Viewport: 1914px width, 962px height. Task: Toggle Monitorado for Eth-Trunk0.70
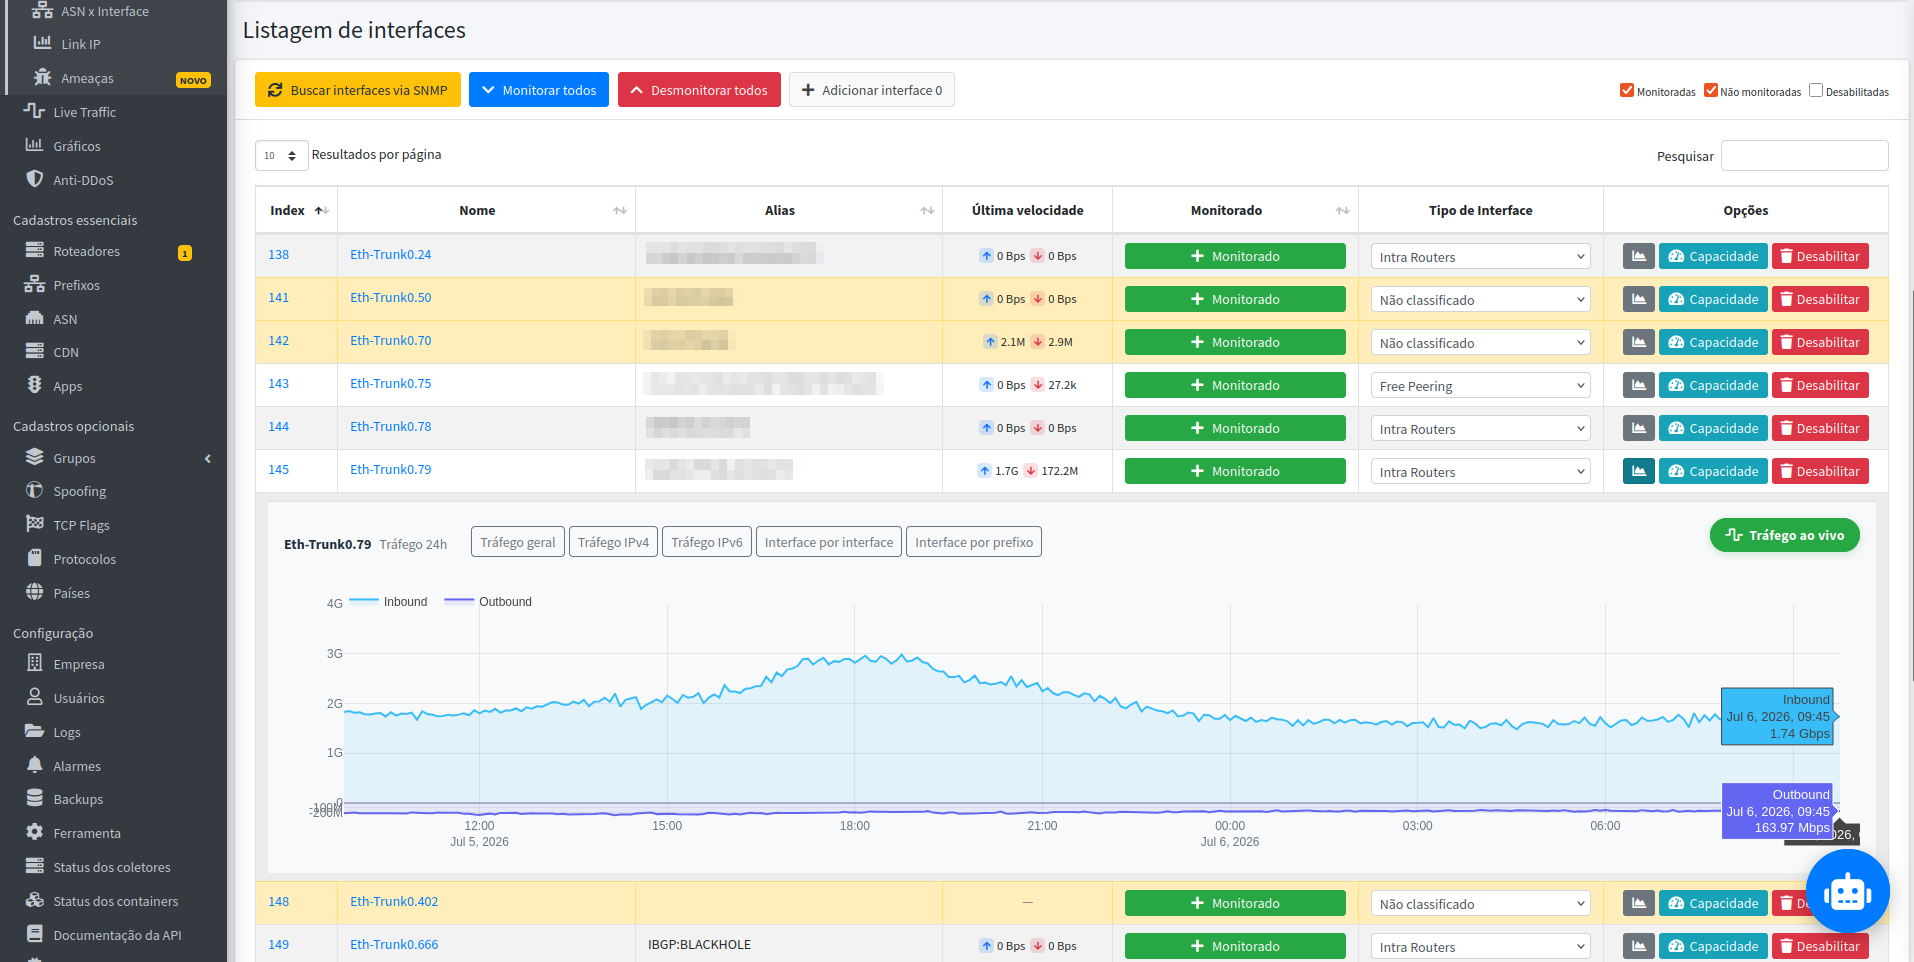(1235, 342)
